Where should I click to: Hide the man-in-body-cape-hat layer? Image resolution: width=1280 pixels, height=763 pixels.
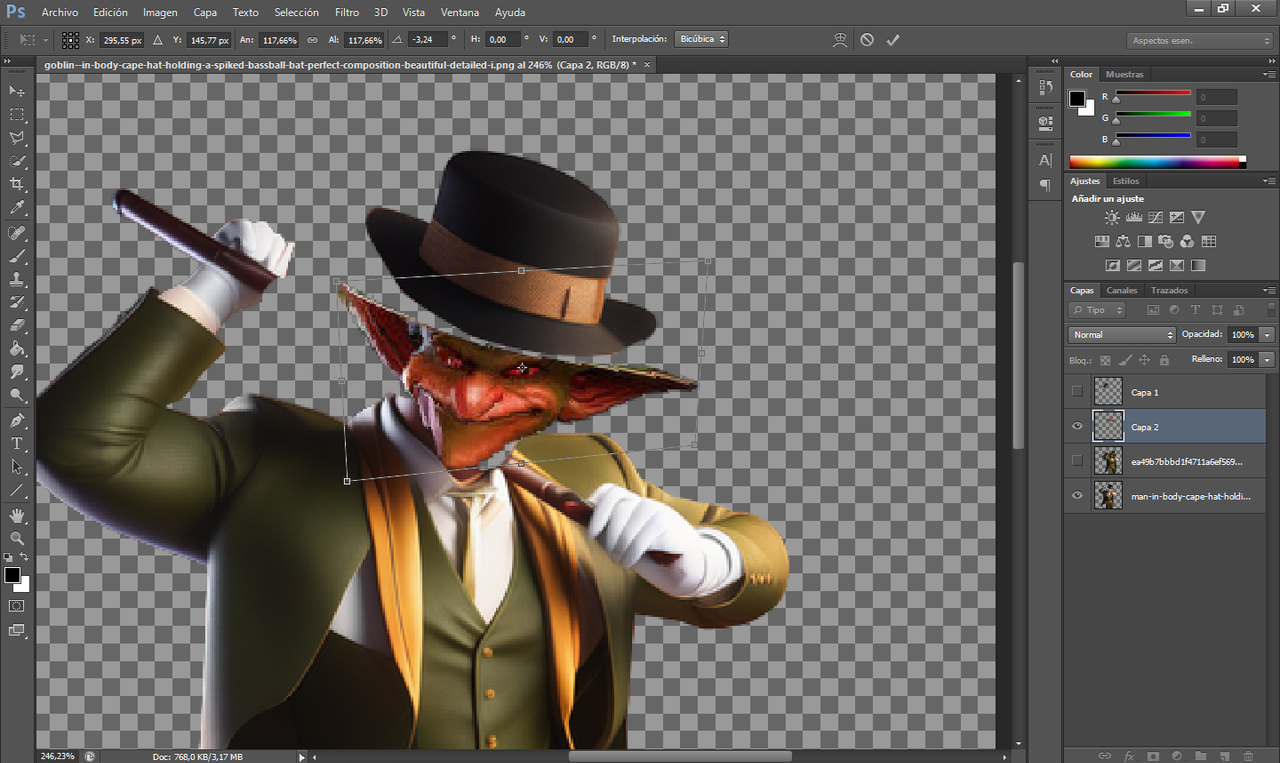tap(1077, 495)
